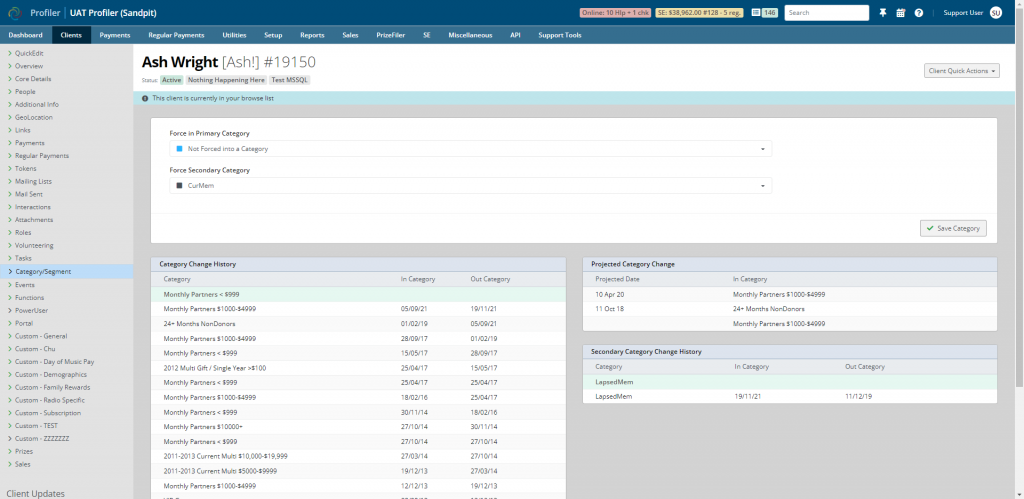This screenshot has width=1024, height=499.
Task: Open the help question mark icon
Action: (919, 12)
